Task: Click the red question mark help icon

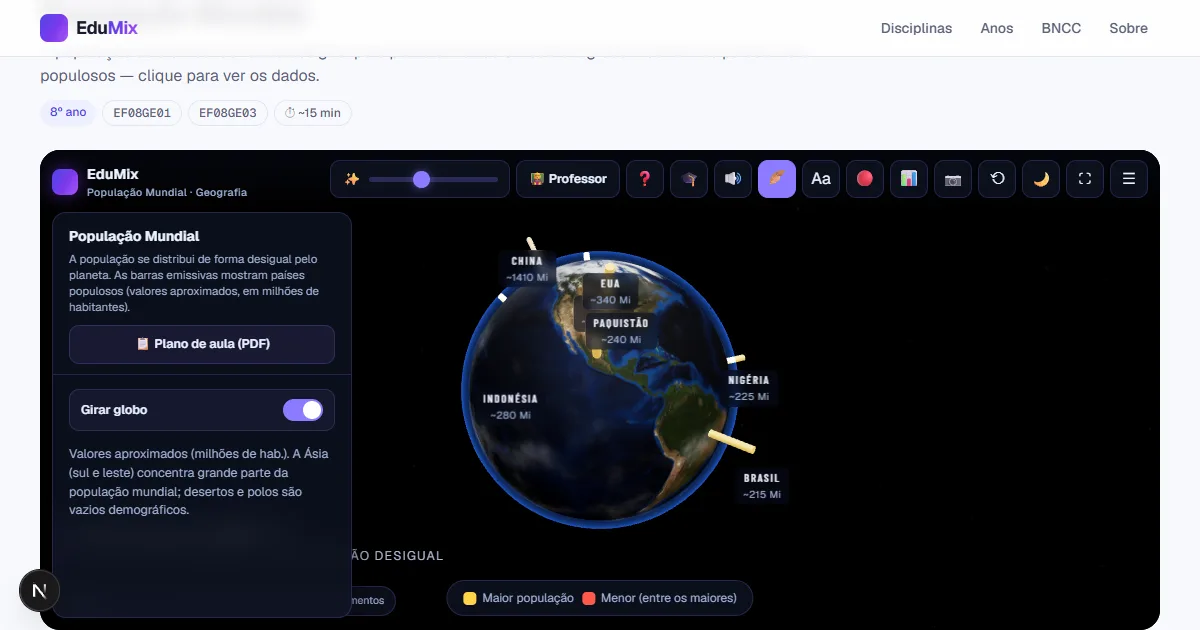Action: coord(645,179)
